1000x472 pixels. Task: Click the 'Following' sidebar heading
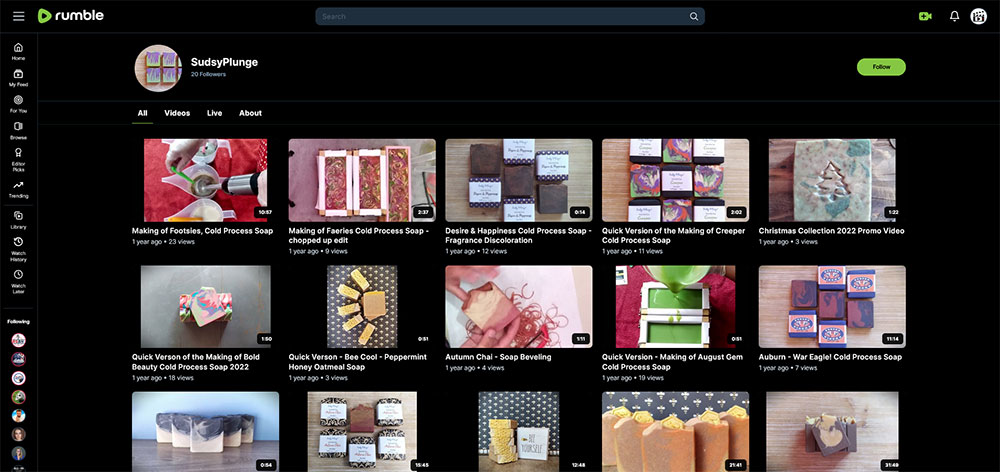click(x=18, y=321)
